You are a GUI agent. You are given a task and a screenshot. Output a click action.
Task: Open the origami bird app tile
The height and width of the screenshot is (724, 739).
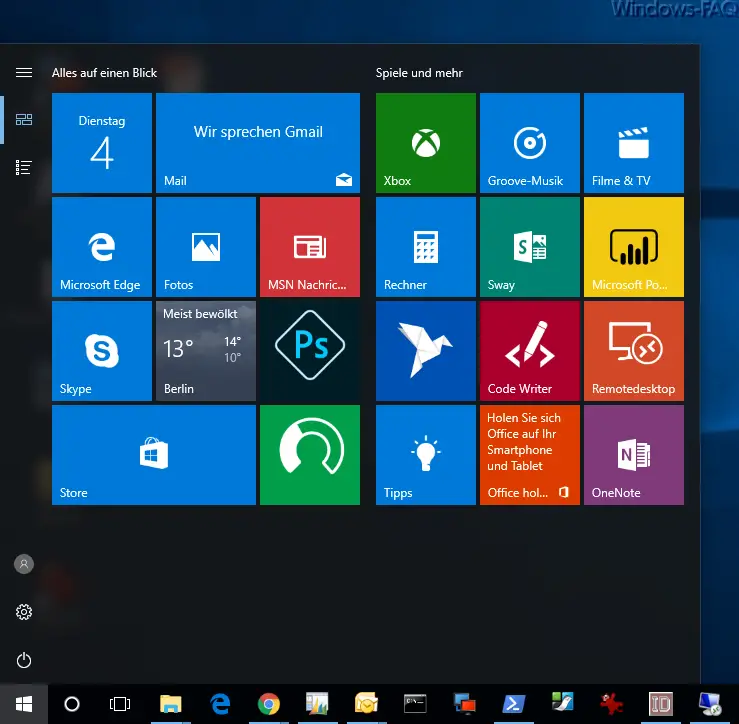point(426,351)
